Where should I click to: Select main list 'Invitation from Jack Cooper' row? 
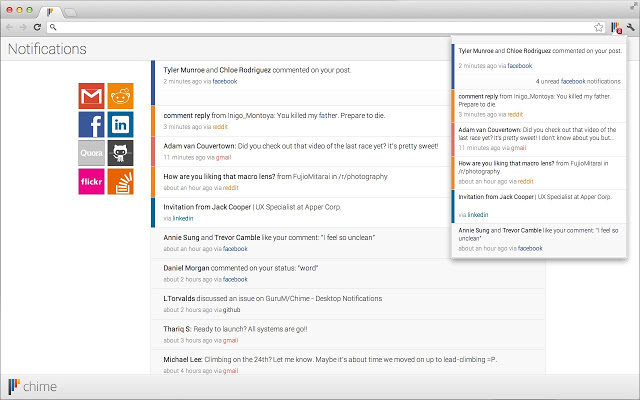click(x=301, y=212)
